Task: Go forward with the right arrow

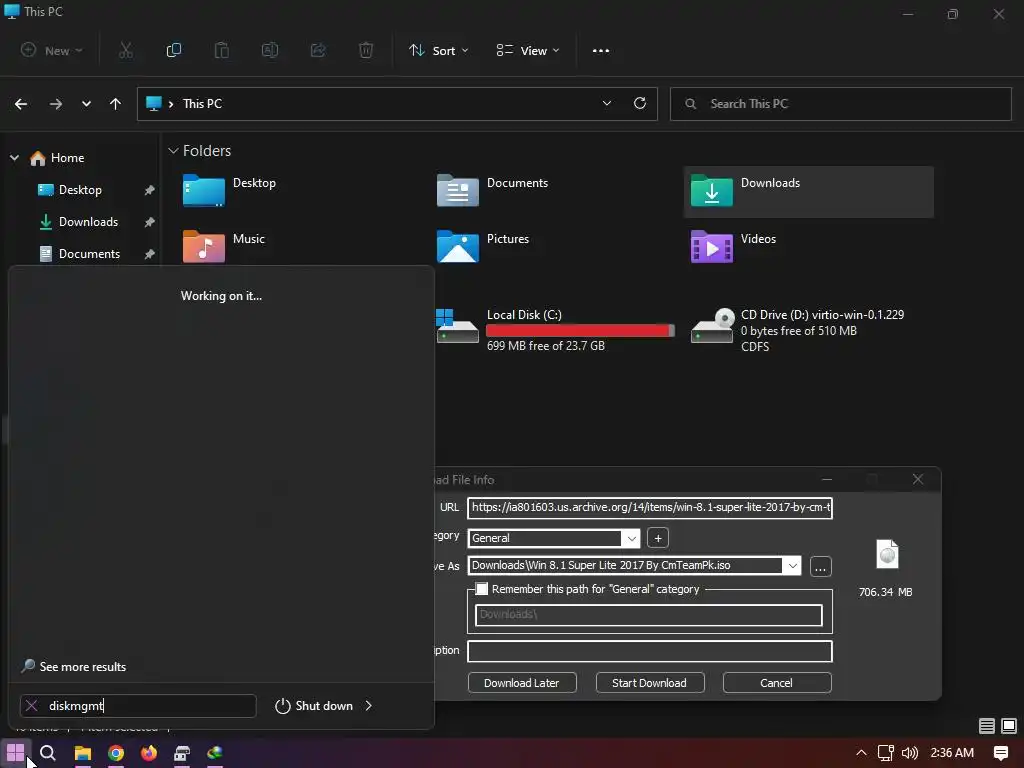Action: pyautogui.click(x=56, y=104)
